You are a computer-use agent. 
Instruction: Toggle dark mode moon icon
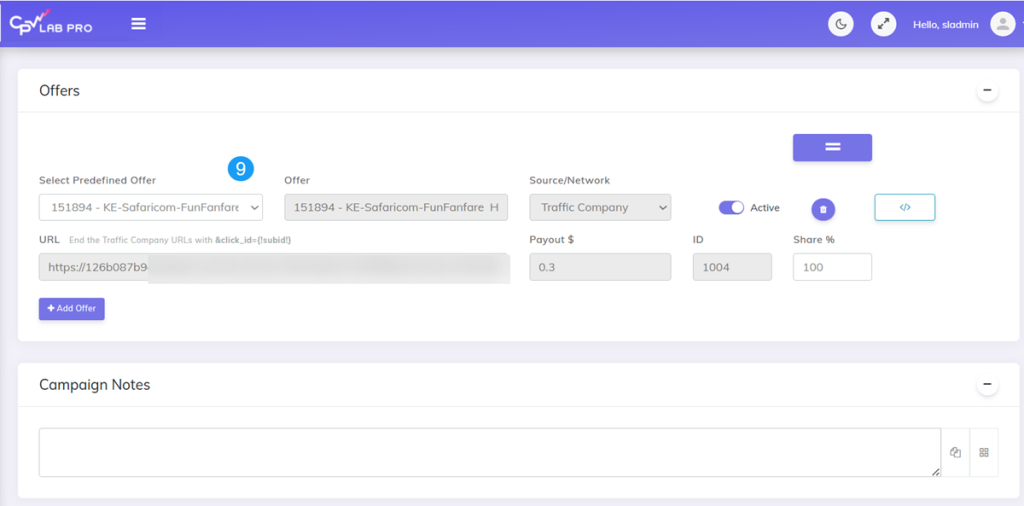(x=841, y=24)
